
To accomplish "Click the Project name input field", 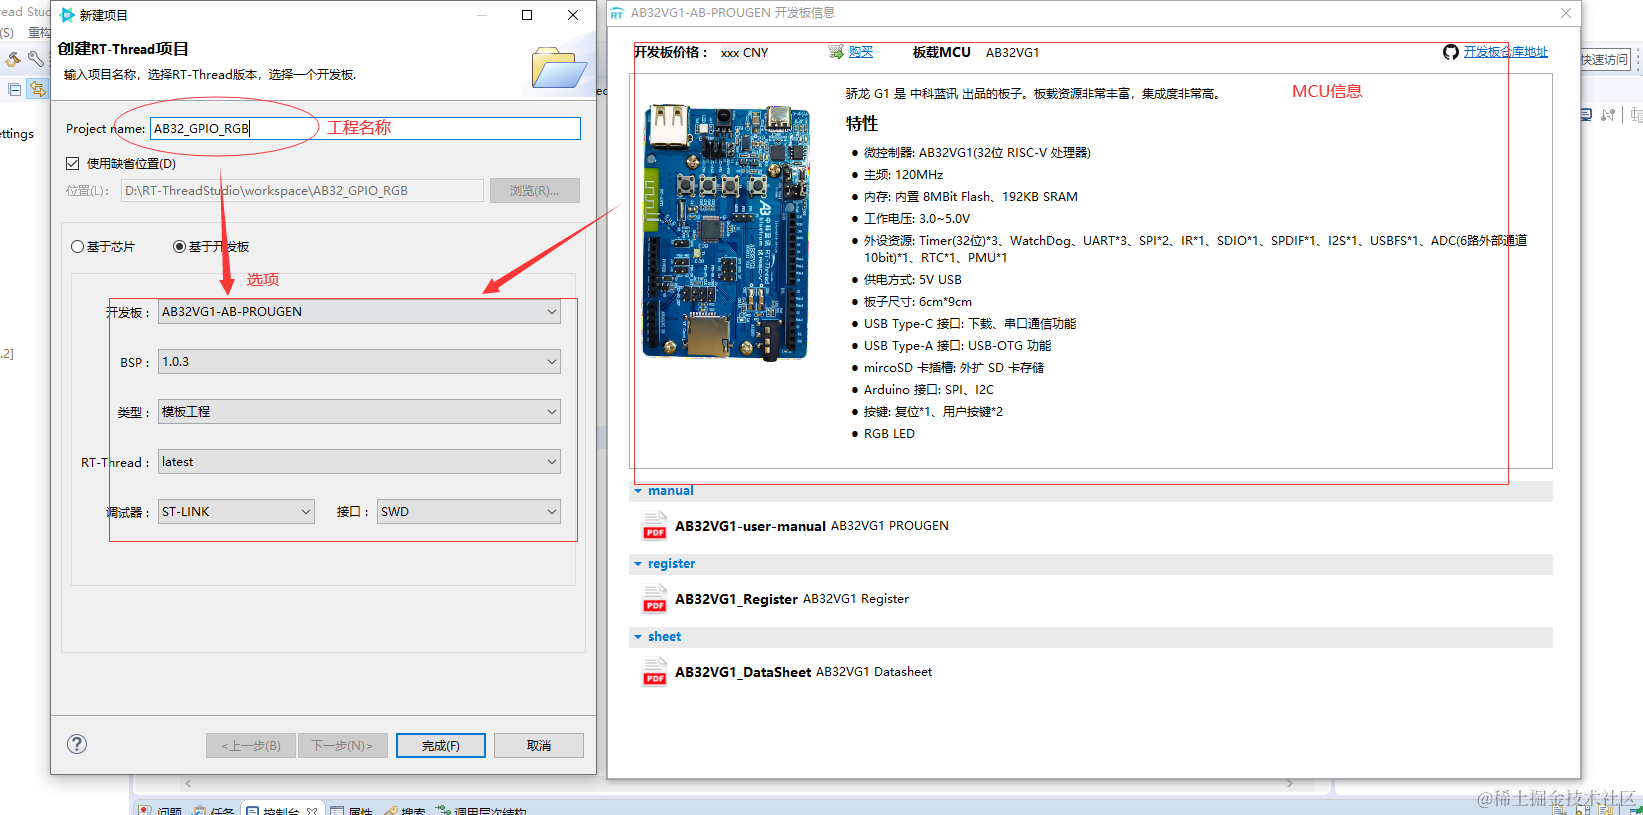I will (x=365, y=128).
